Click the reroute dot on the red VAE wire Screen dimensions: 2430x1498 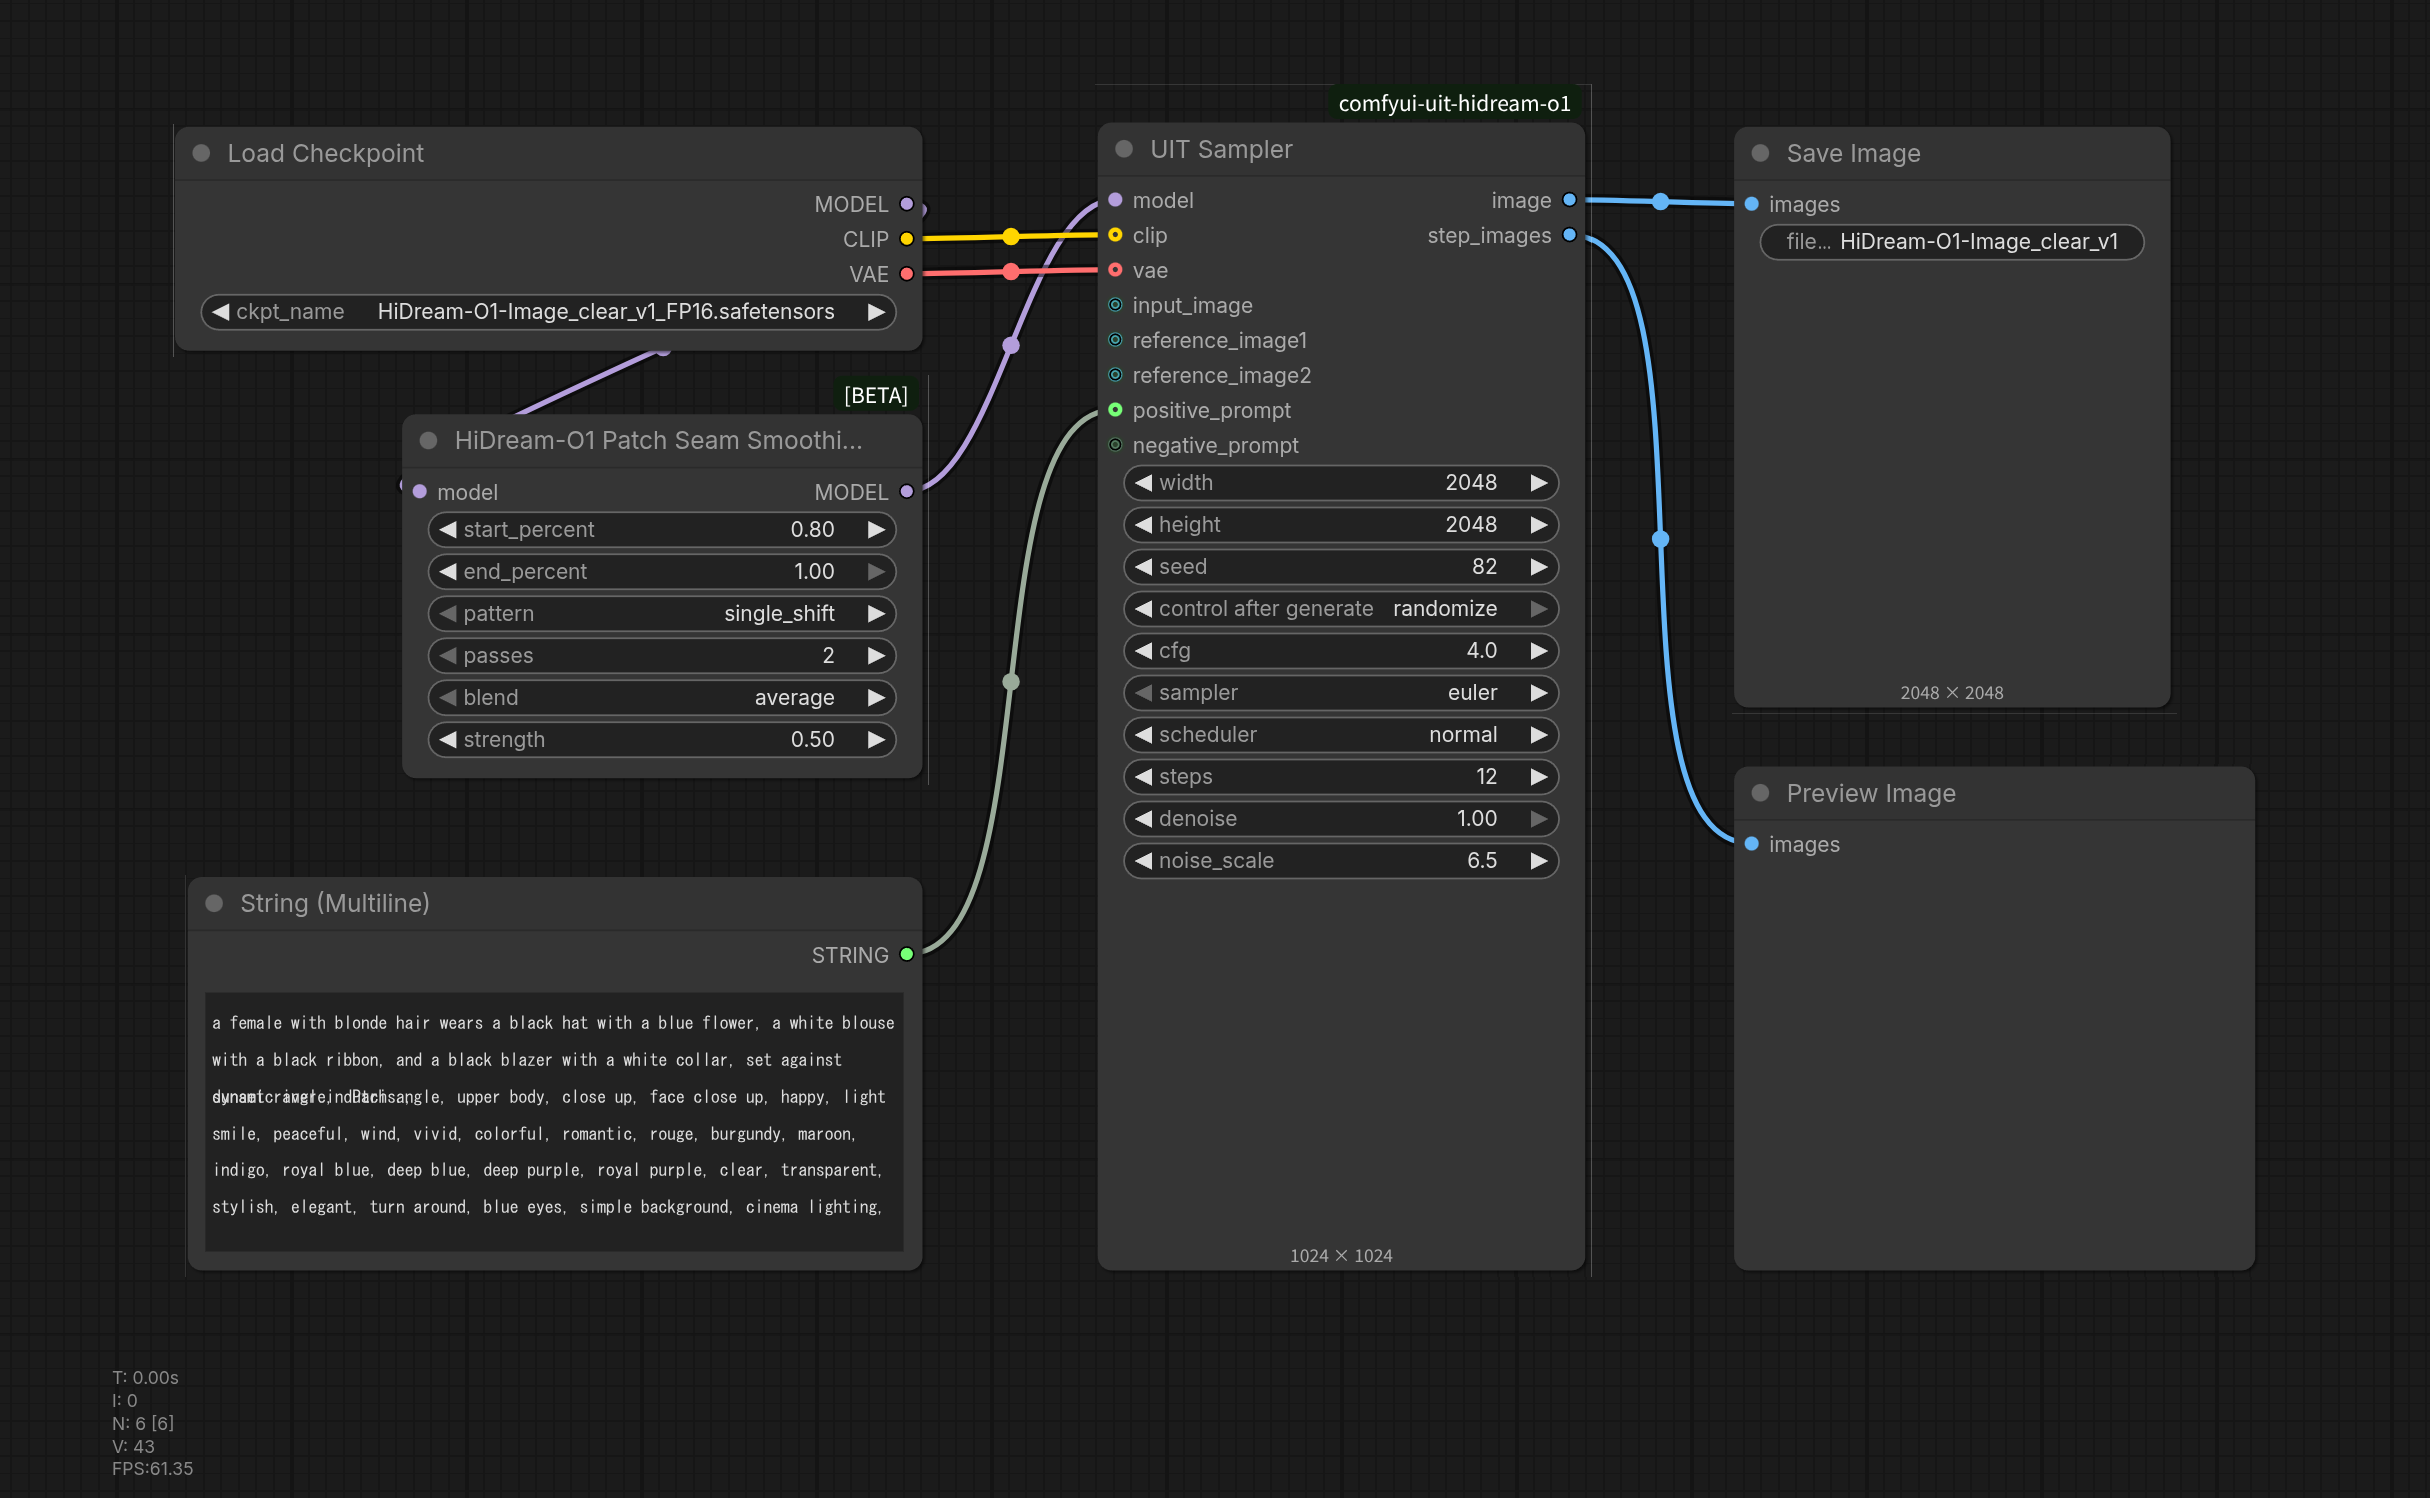pos(1011,272)
